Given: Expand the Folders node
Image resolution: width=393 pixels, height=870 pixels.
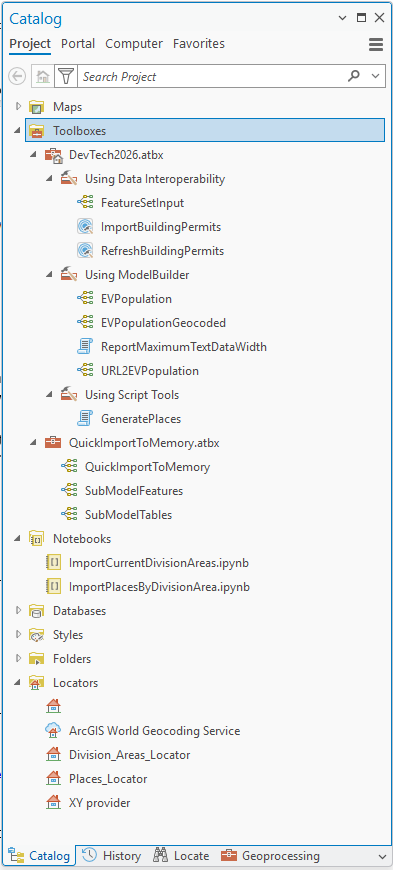Looking at the screenshot, I should tap(18, 657).
